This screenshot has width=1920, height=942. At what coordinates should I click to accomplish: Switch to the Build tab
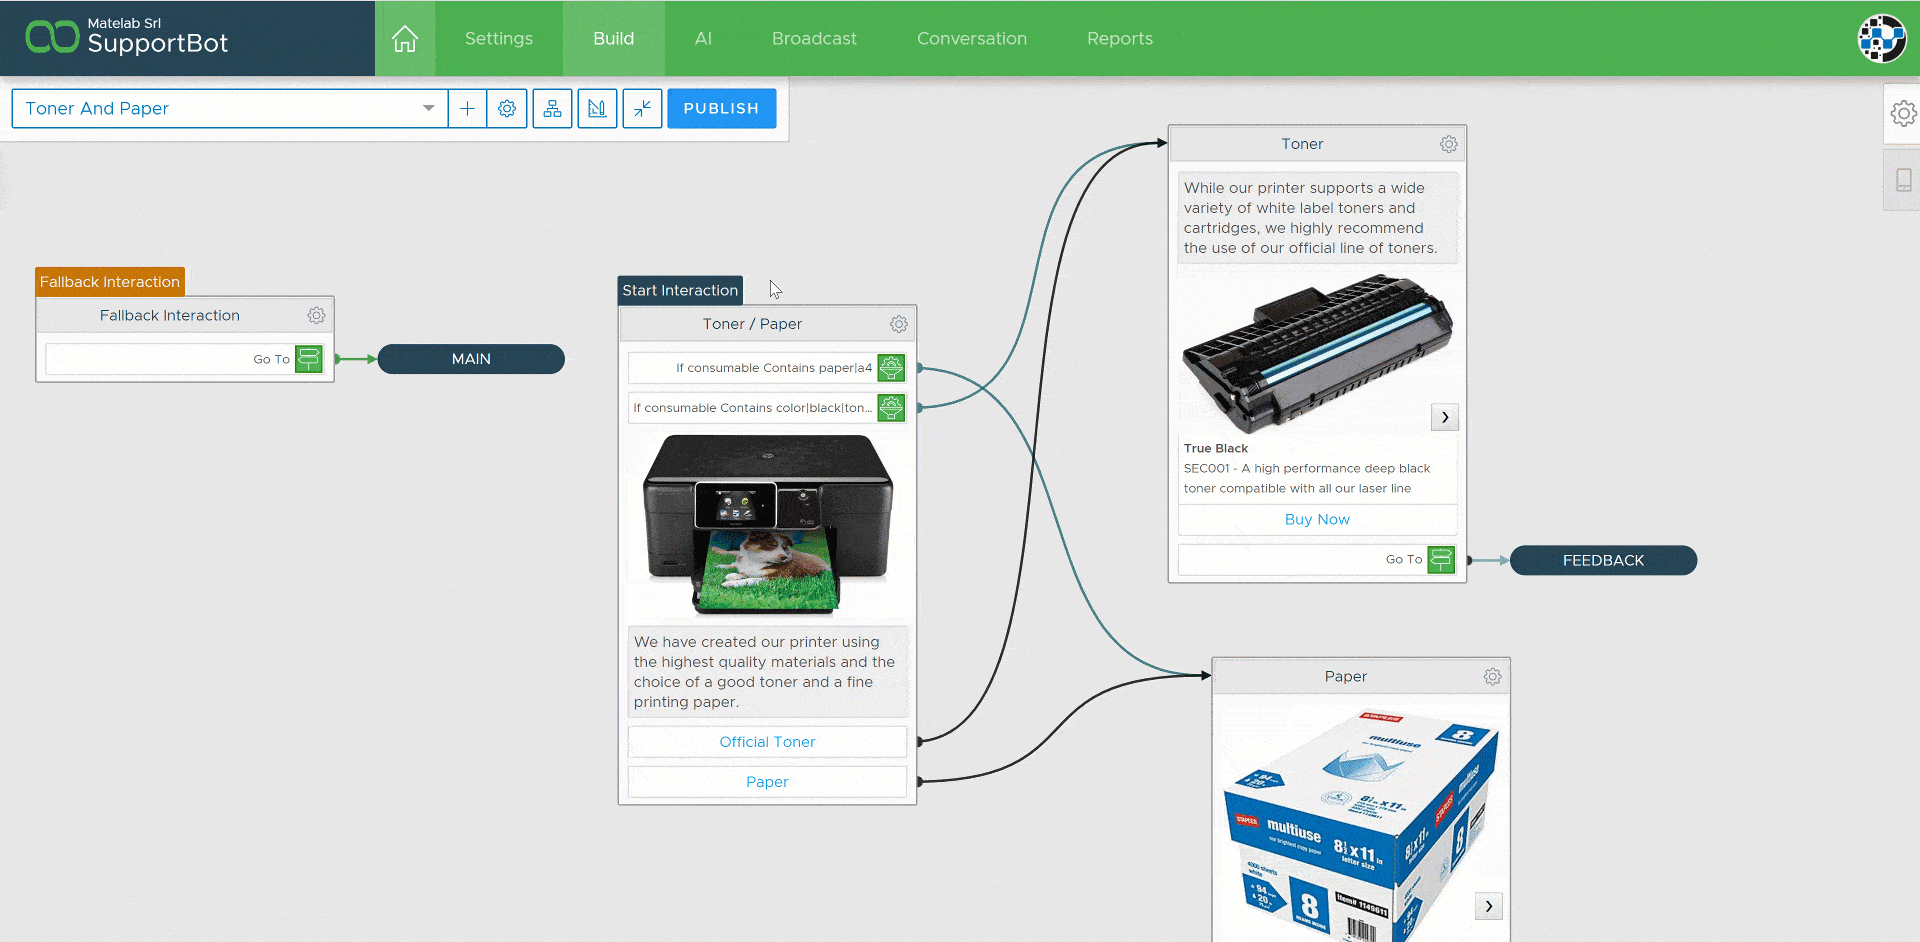(614, 39)
